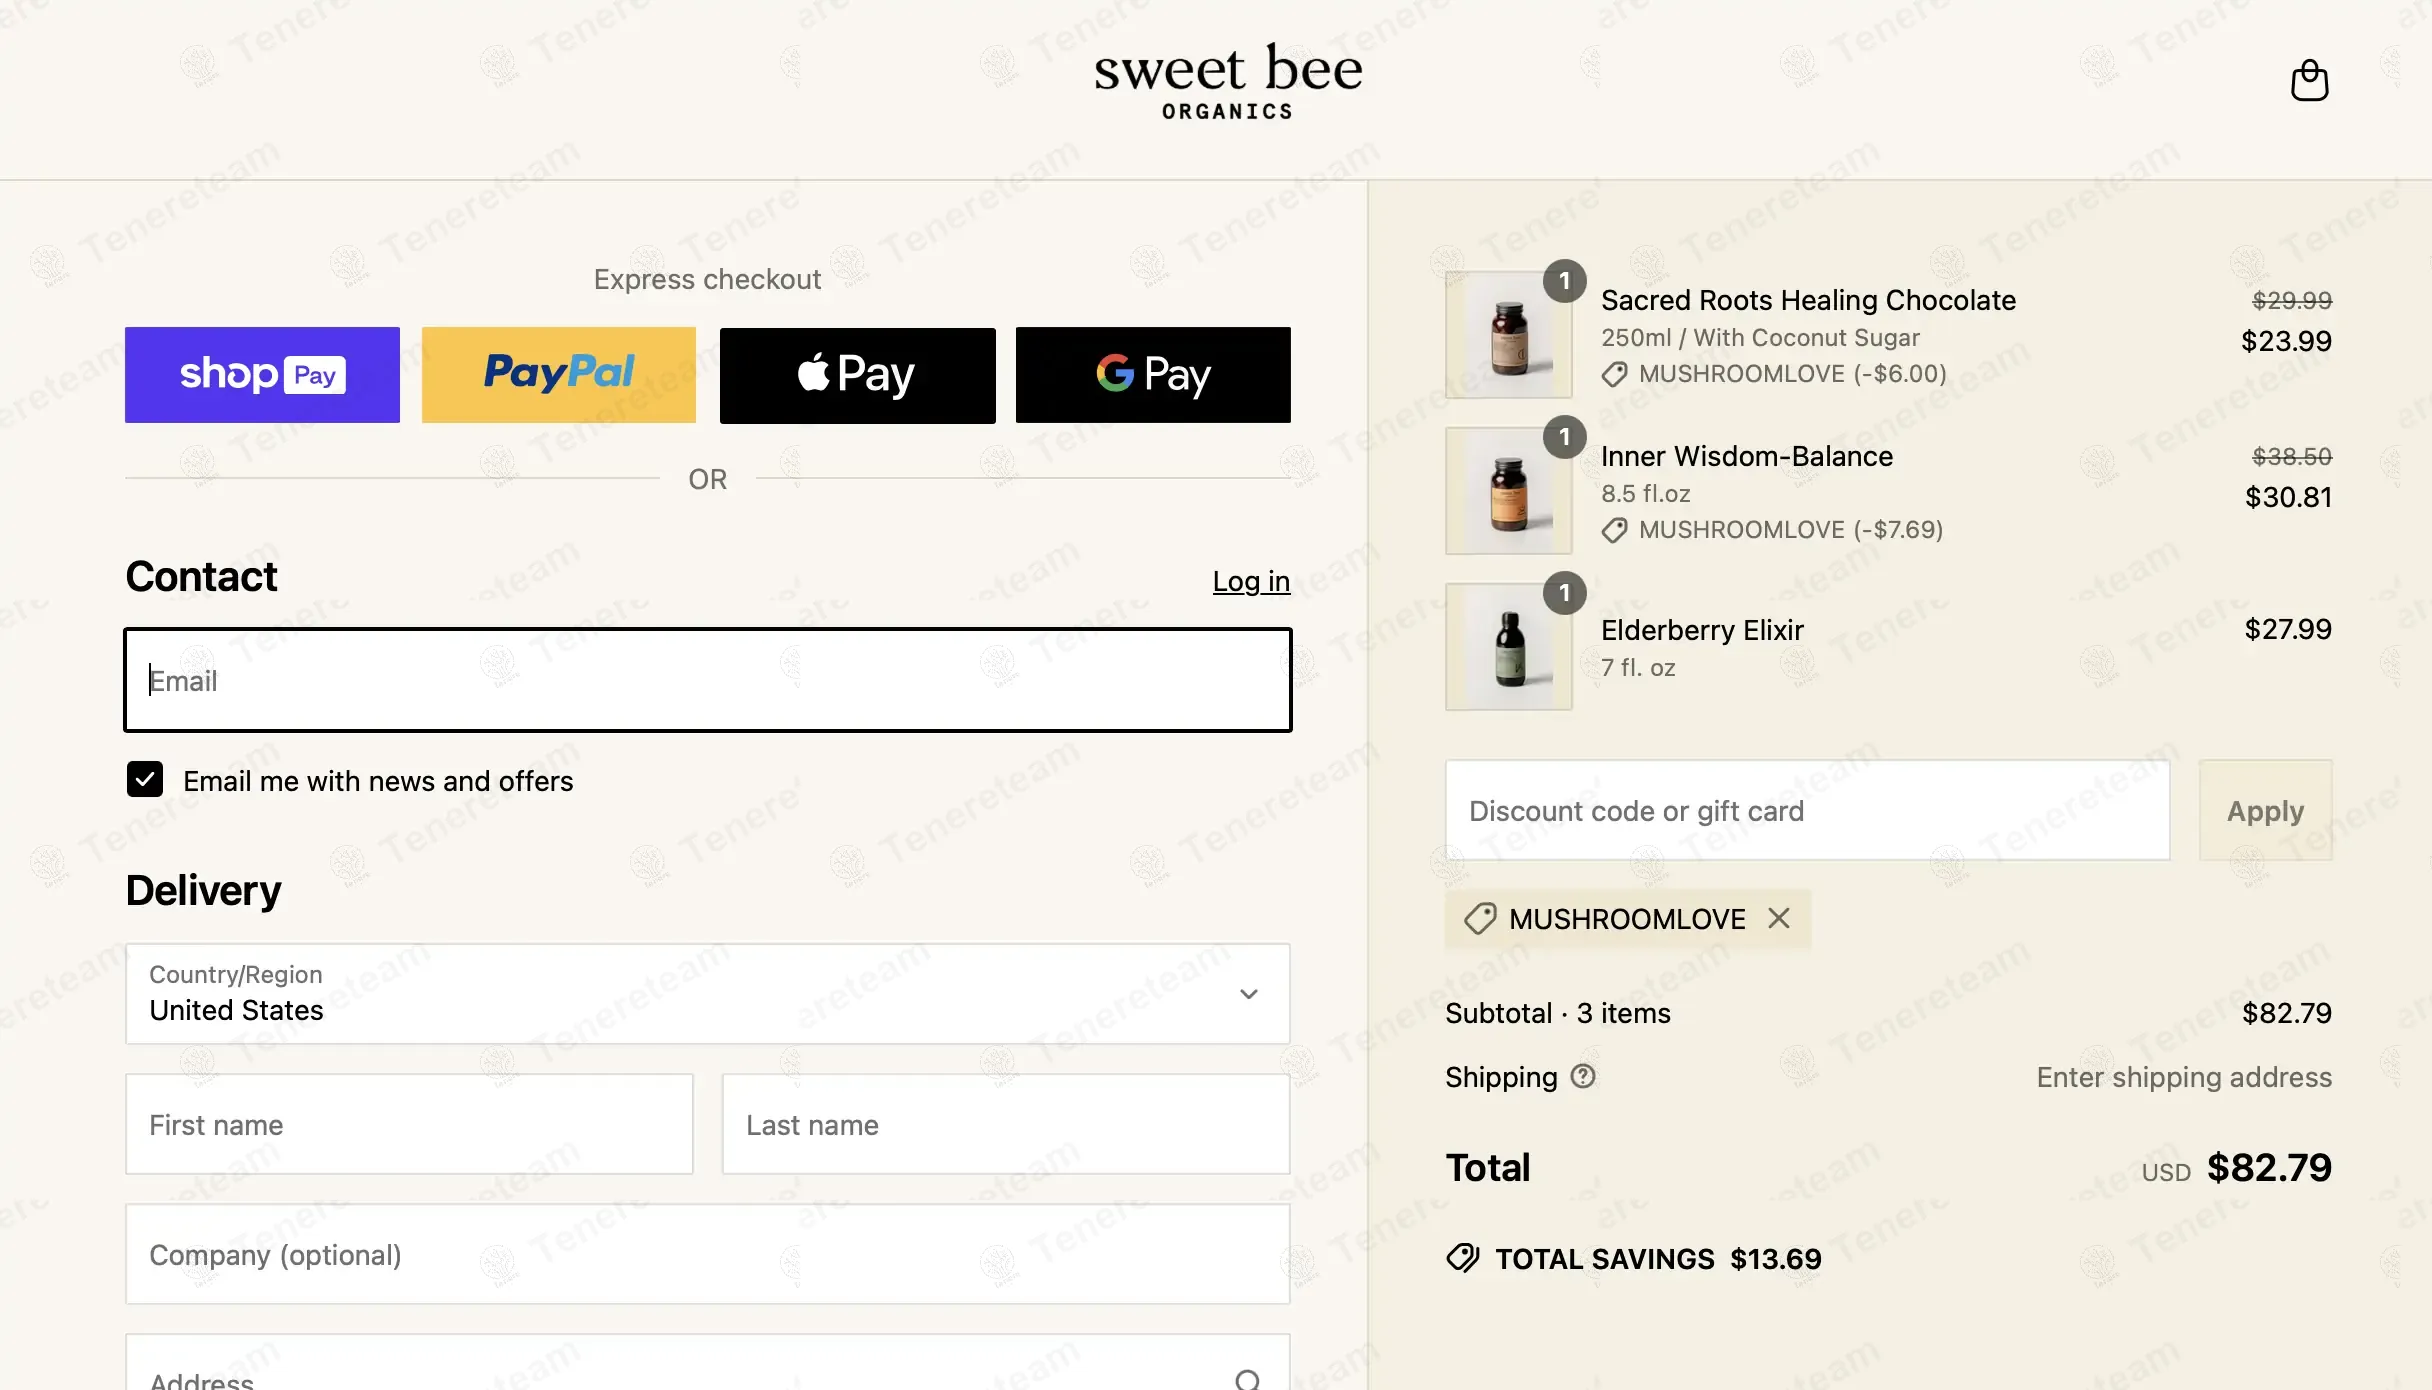Image resolution: width=2432 pixels, height=1390 pixels.
Task: Pay with Shop Pay express button
Action: 262,375
